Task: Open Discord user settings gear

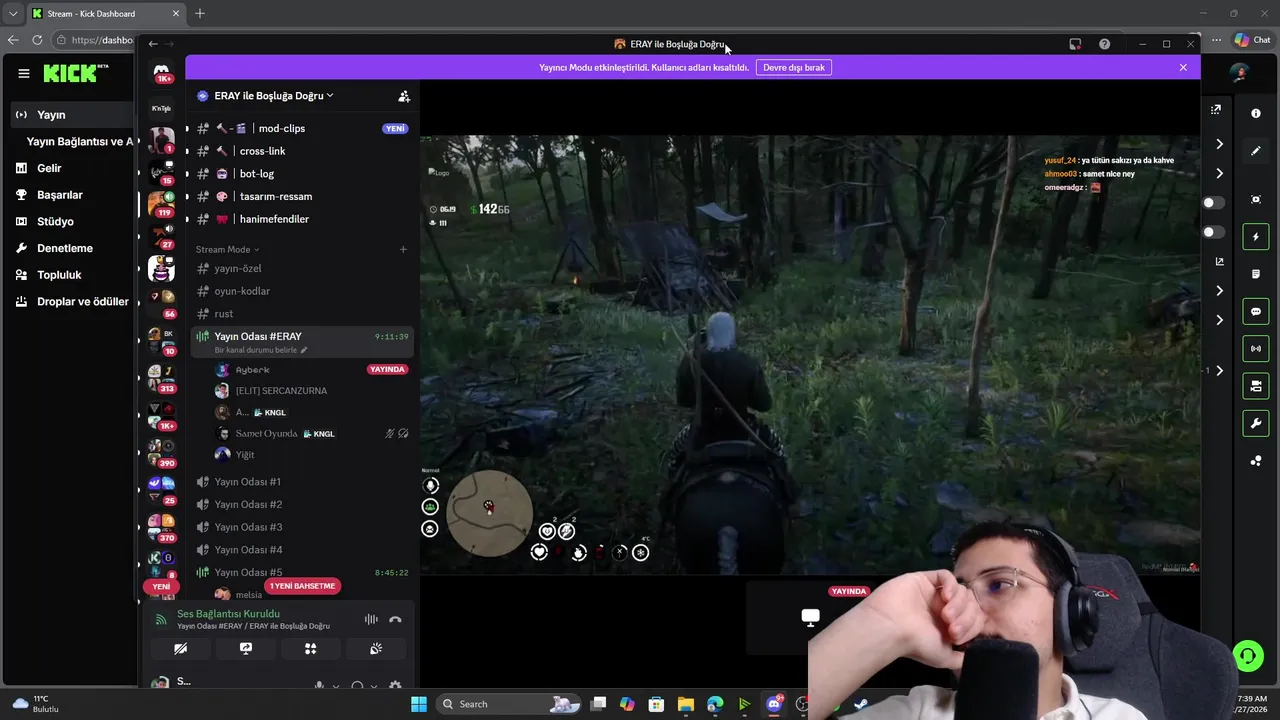Action: (x=395, y=686)
